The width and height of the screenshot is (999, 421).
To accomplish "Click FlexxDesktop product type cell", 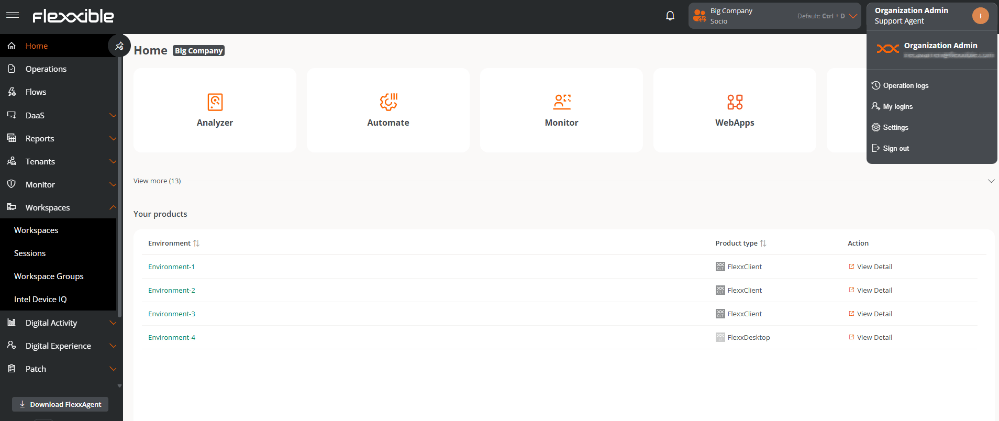I will pos(743,338).
